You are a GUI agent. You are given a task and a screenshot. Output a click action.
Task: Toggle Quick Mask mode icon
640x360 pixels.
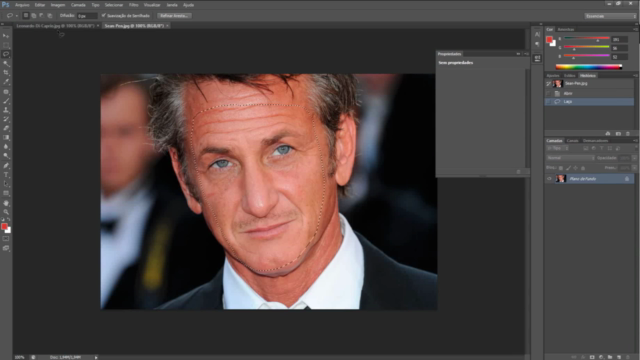point(6,239)
